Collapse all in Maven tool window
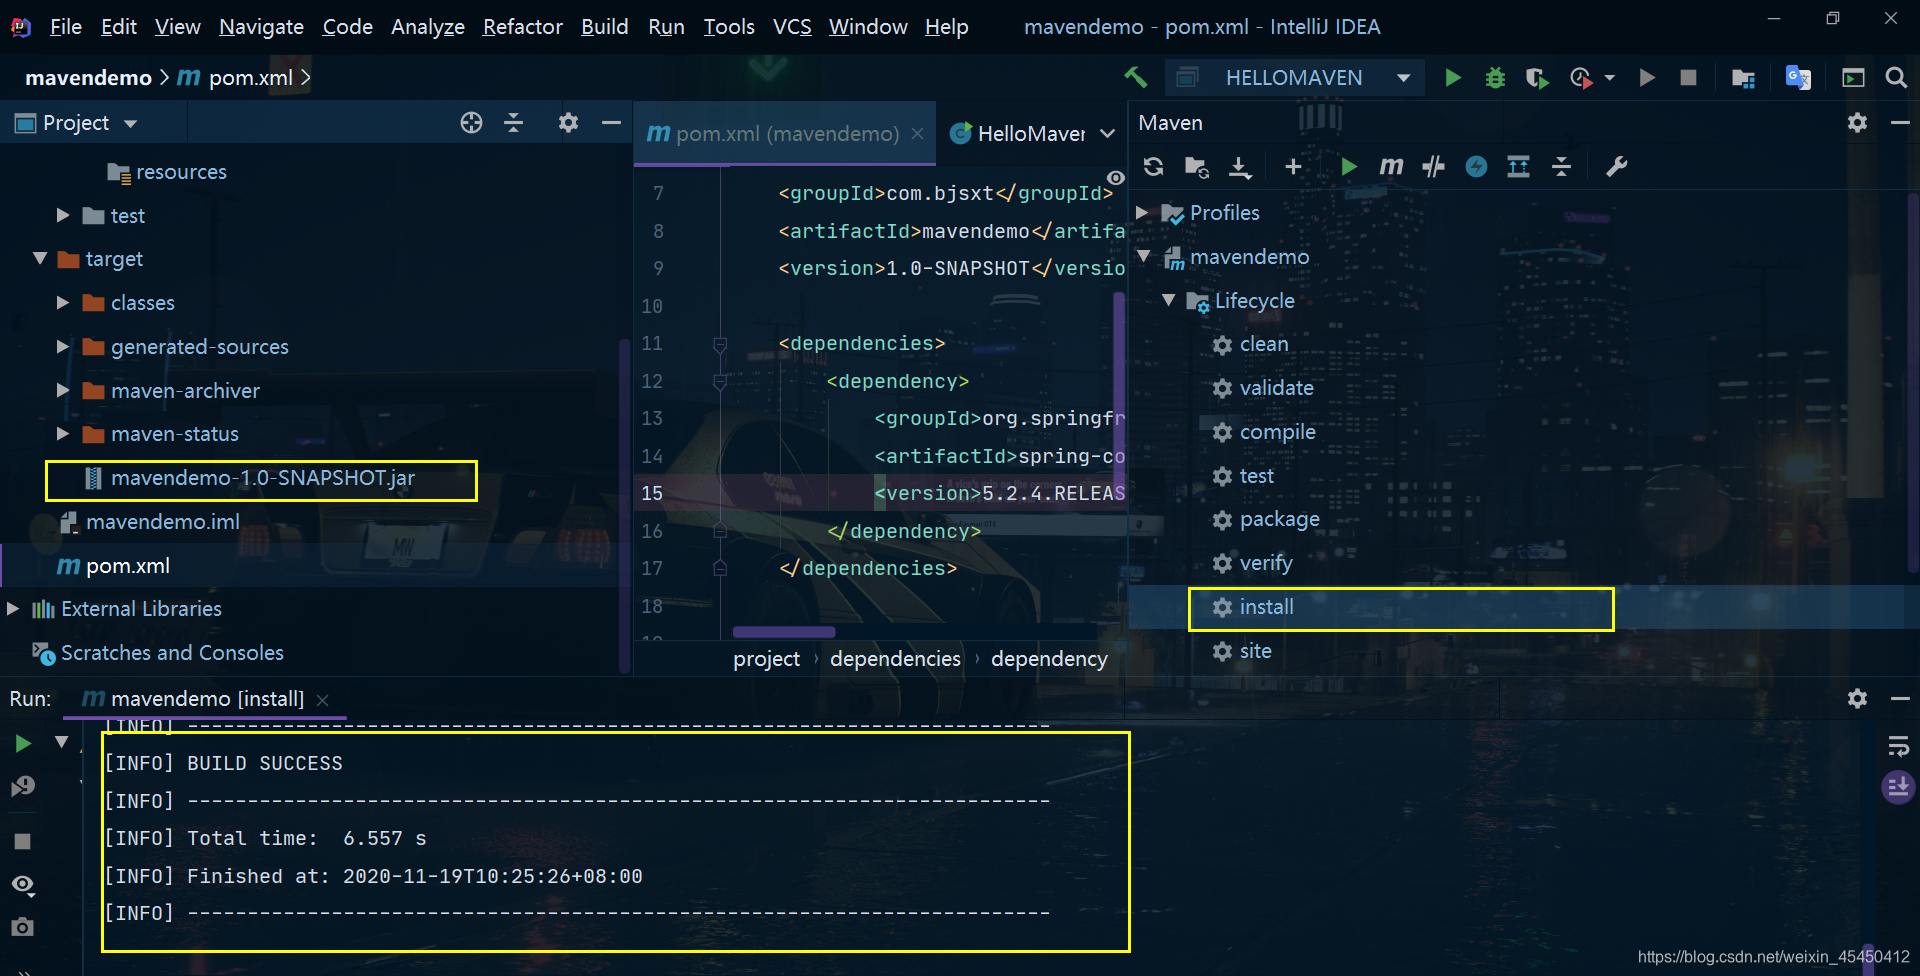Image resolution: width=1920 pixels, height=976 pixels. tap(1561, 167)
